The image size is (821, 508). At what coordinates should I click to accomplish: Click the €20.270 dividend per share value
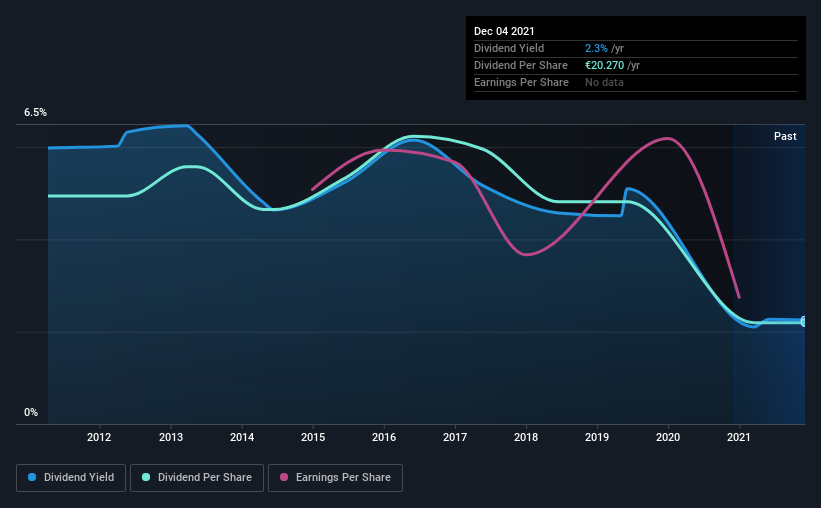604,65
